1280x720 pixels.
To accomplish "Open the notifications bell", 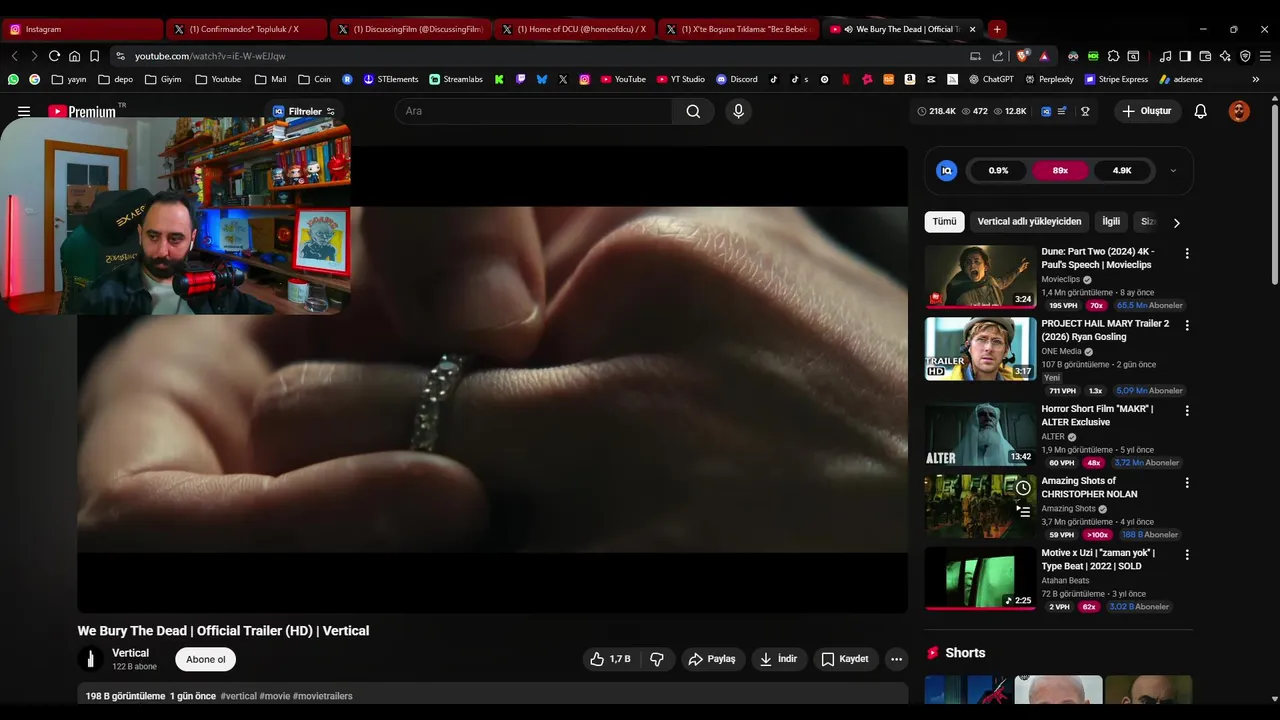I will click(x=1200, y=111).
